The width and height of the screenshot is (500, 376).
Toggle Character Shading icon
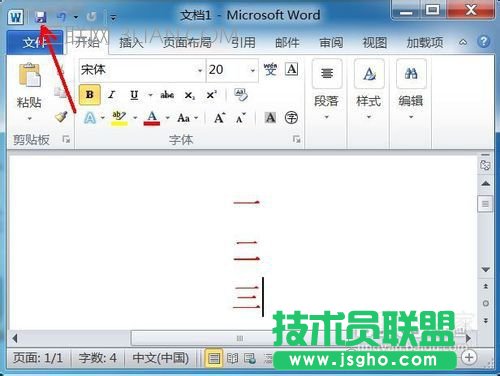[x=270, y=117]
